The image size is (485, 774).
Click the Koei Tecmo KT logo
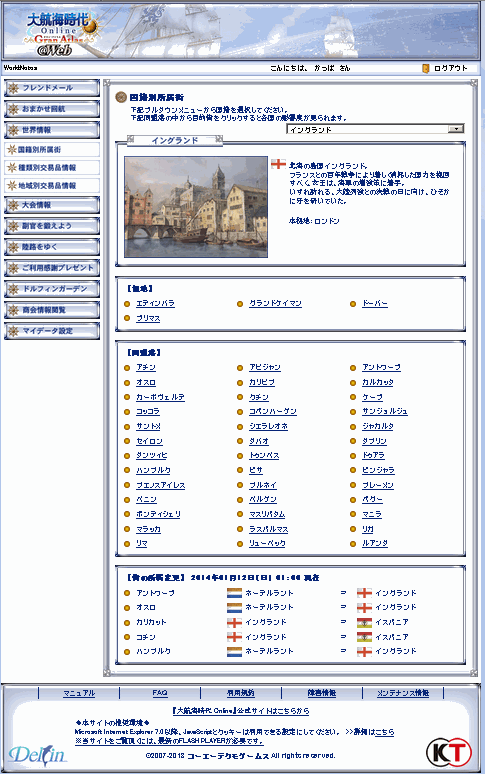[x=449, y=752]
